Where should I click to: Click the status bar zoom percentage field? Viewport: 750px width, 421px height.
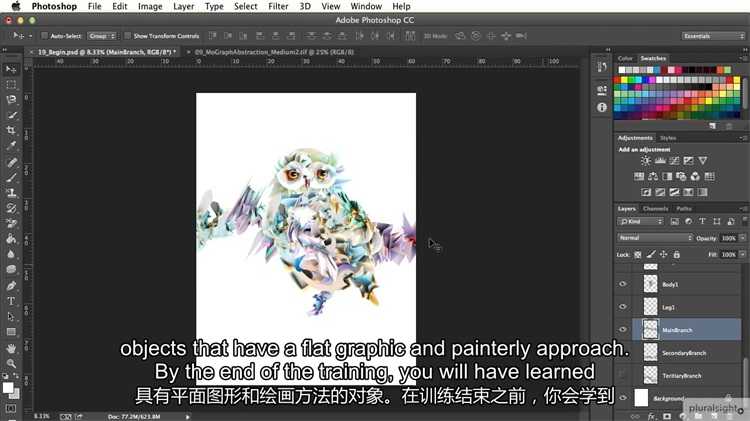pyautogui.click(x=43, y=417)
